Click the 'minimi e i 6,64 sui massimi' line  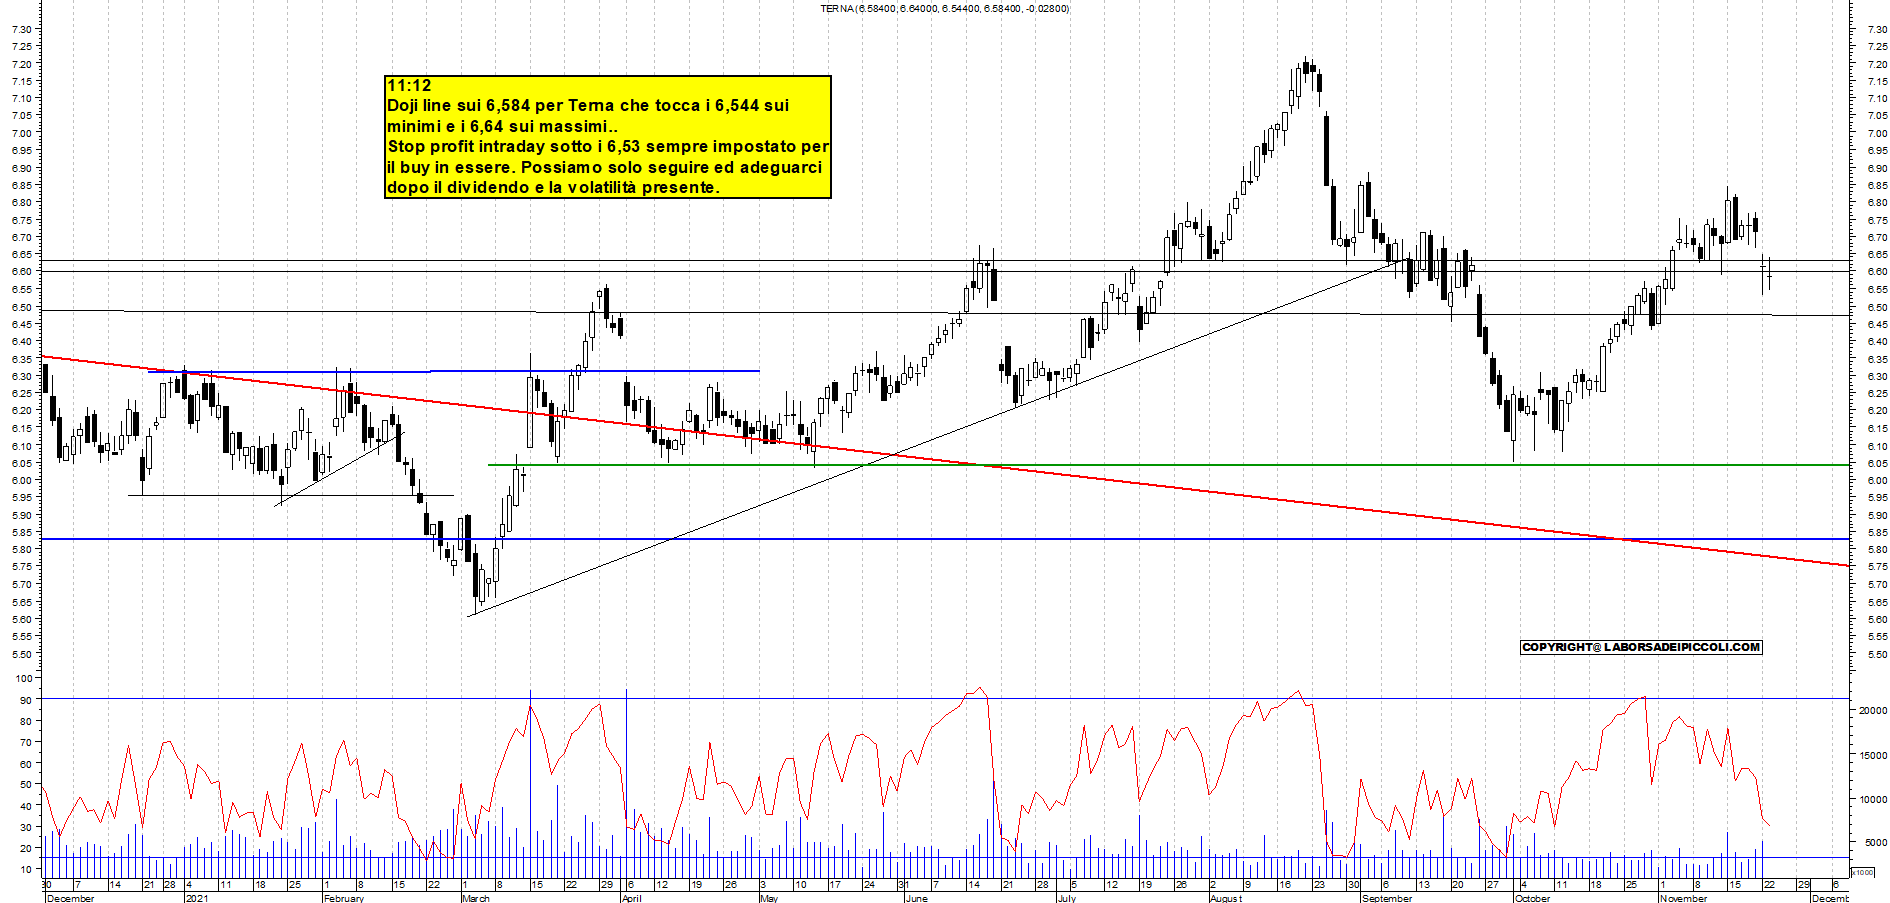502,127
